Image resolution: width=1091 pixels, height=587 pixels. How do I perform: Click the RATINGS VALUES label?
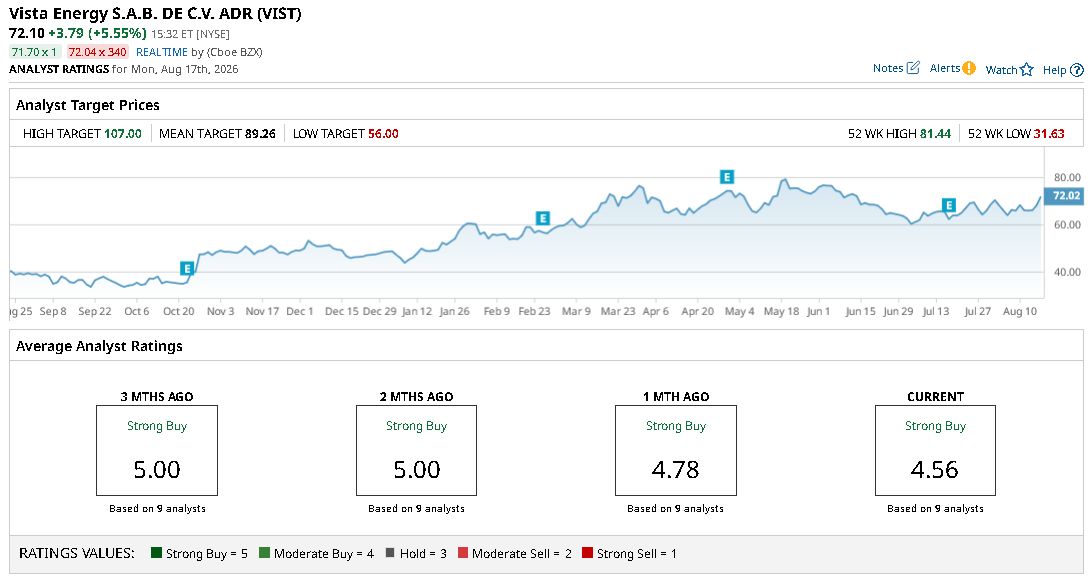click(x=77, y=553)
